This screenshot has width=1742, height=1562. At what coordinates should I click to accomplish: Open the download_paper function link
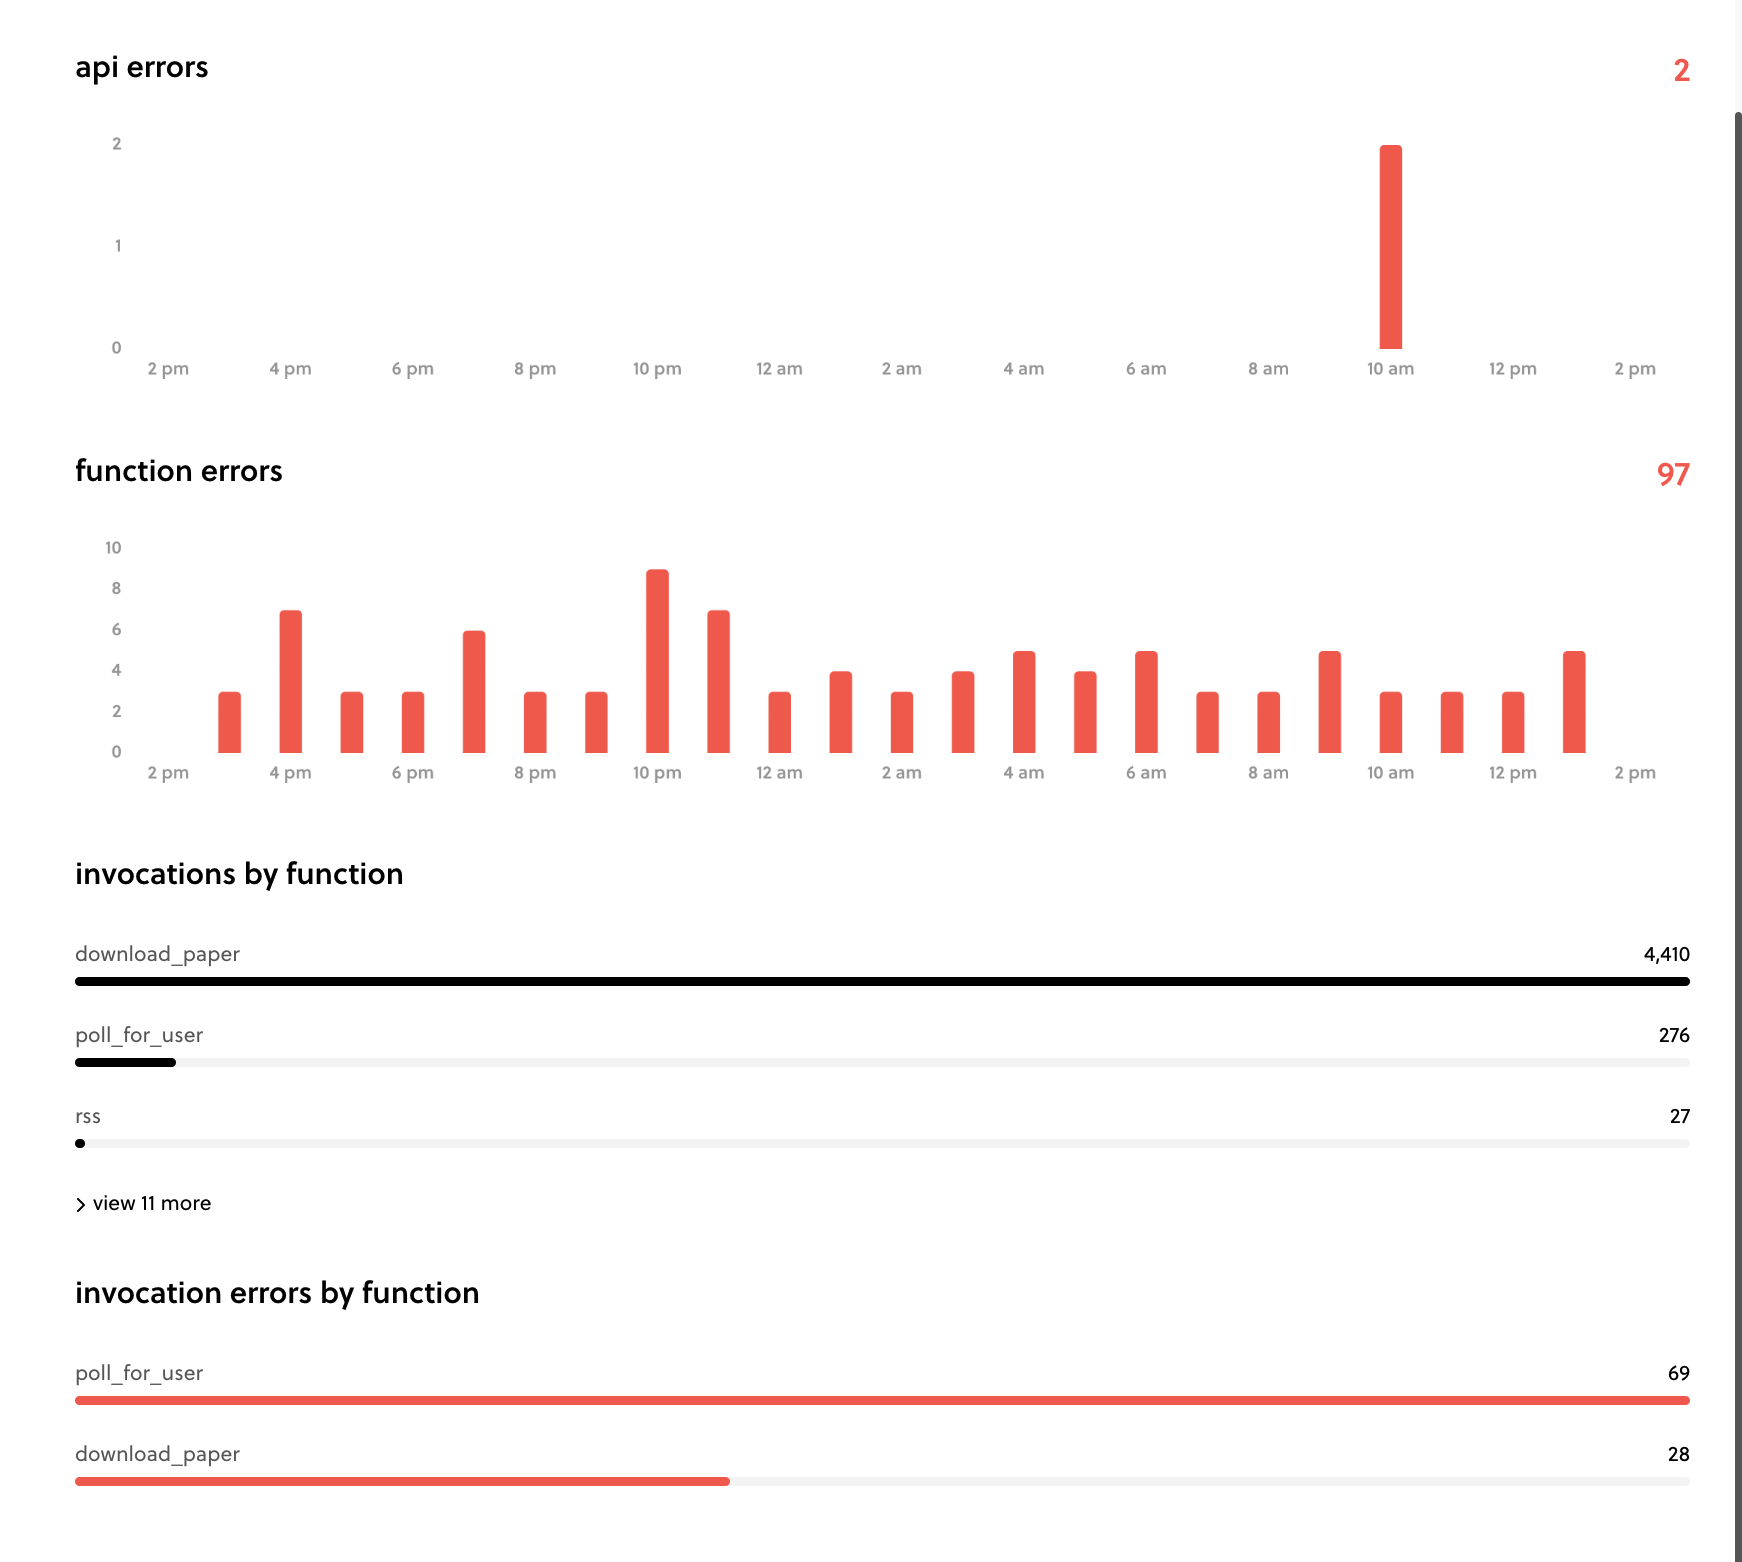[x=156, y=954]
